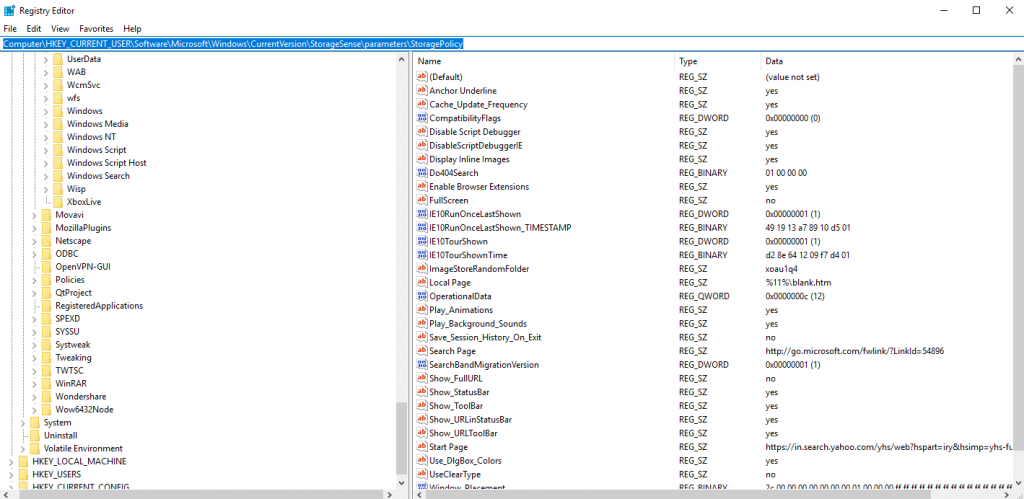Image resolution: width=1024 pixels, height=499 pixels.
Task: Select the ImageStoreRandomFolder value name
Action: [479, 269]
